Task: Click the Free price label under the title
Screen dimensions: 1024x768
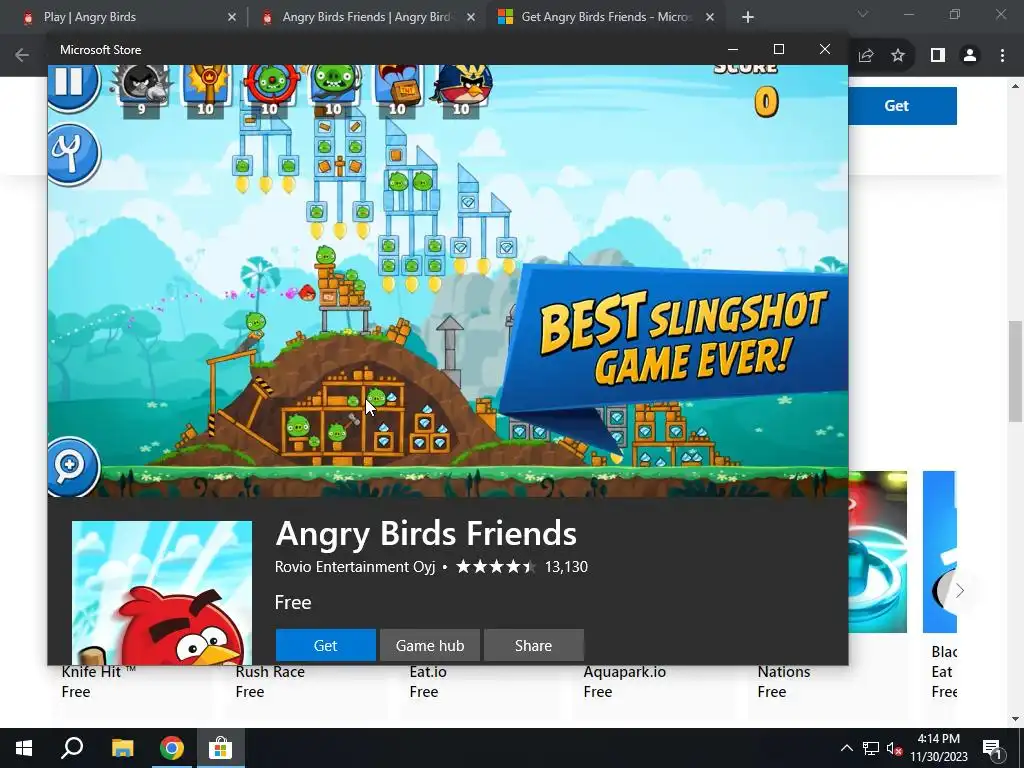Action: [x=293, y=602]
